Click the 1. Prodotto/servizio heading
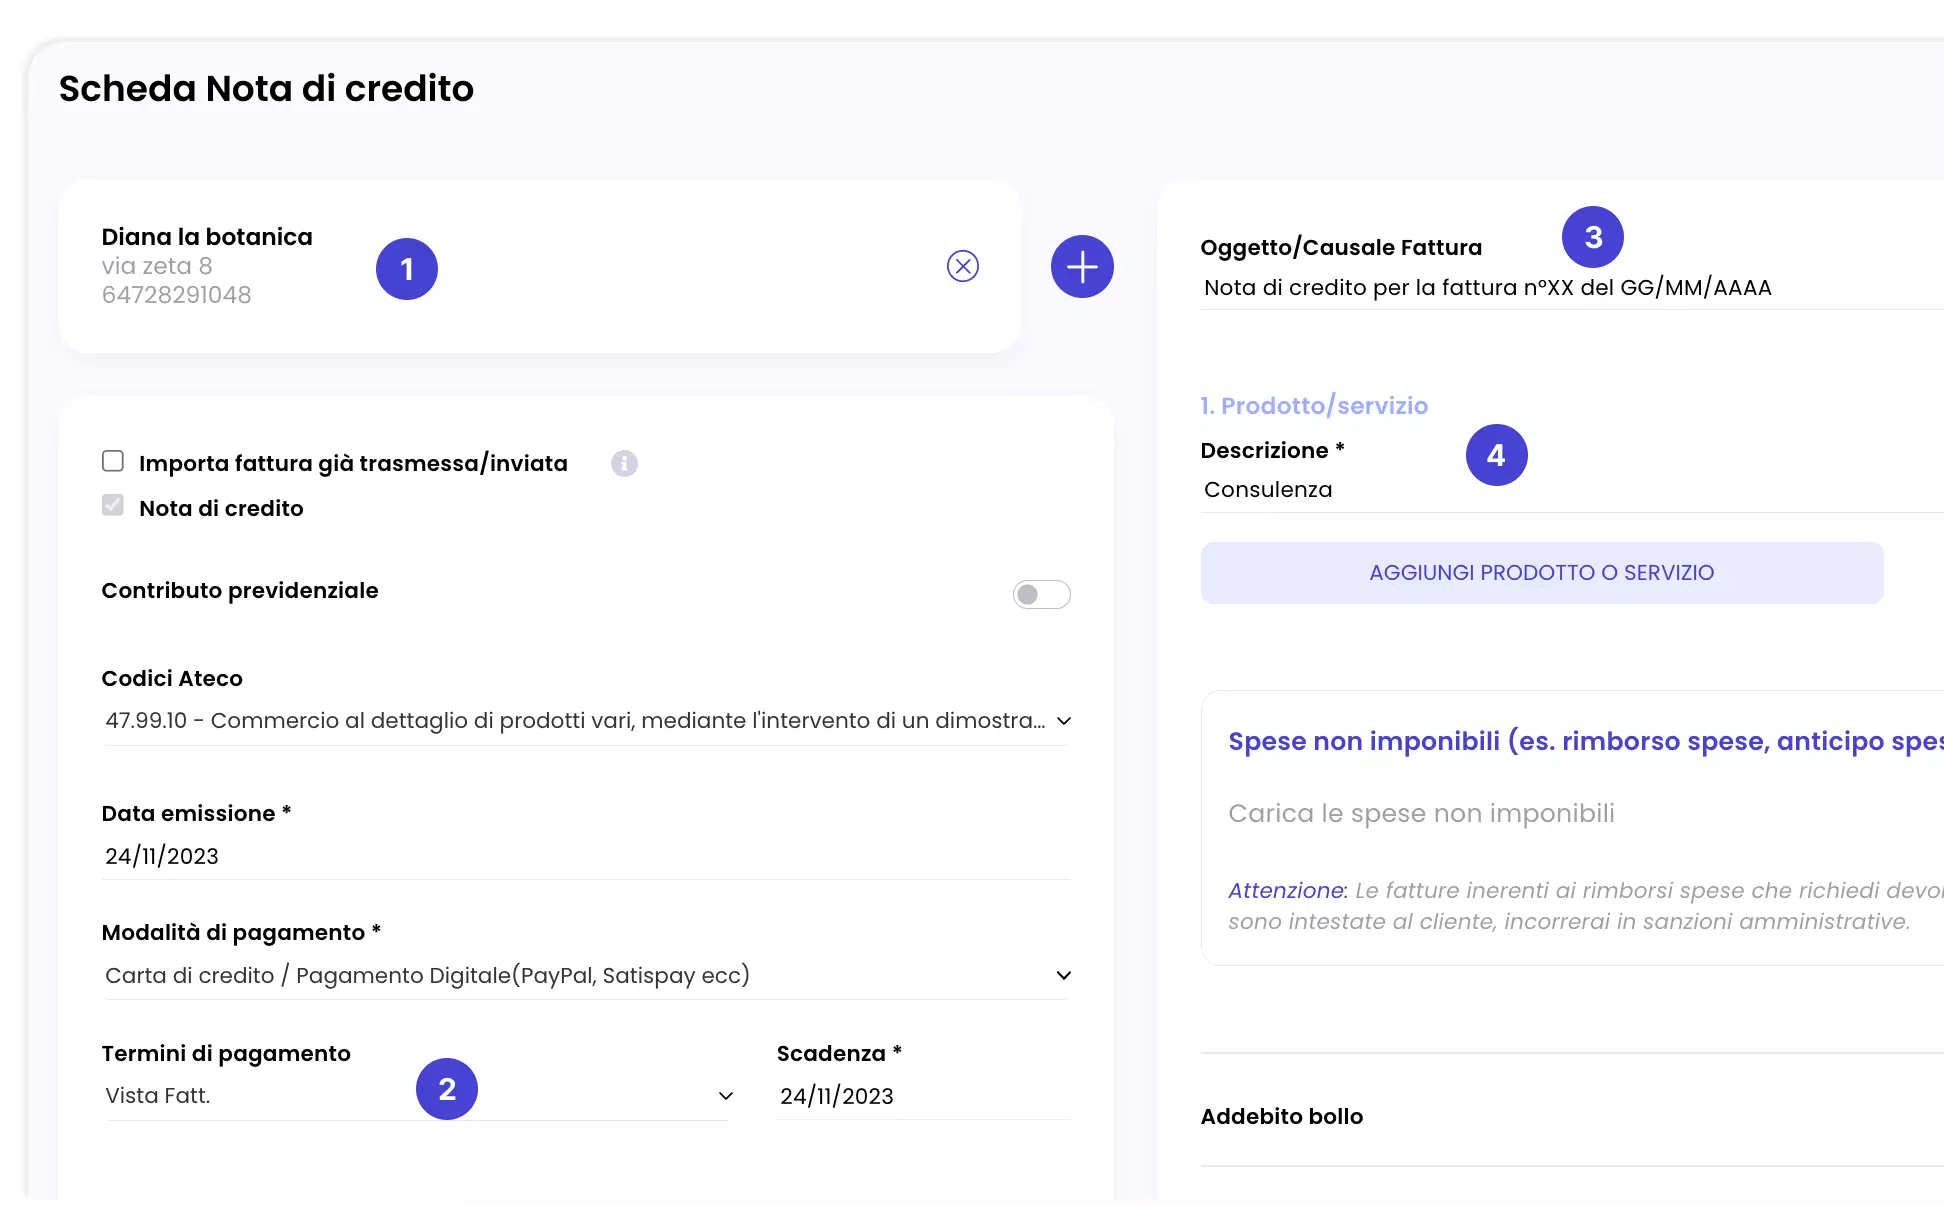 (1314, 405)
